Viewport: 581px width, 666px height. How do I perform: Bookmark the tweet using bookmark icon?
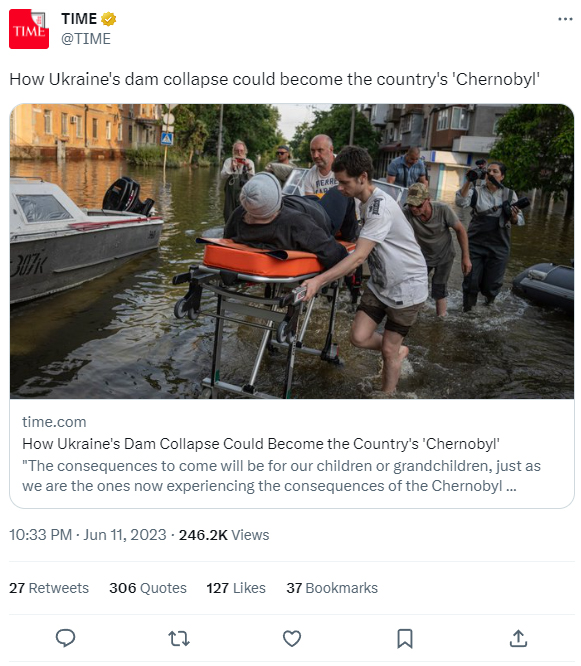[405, 638]
